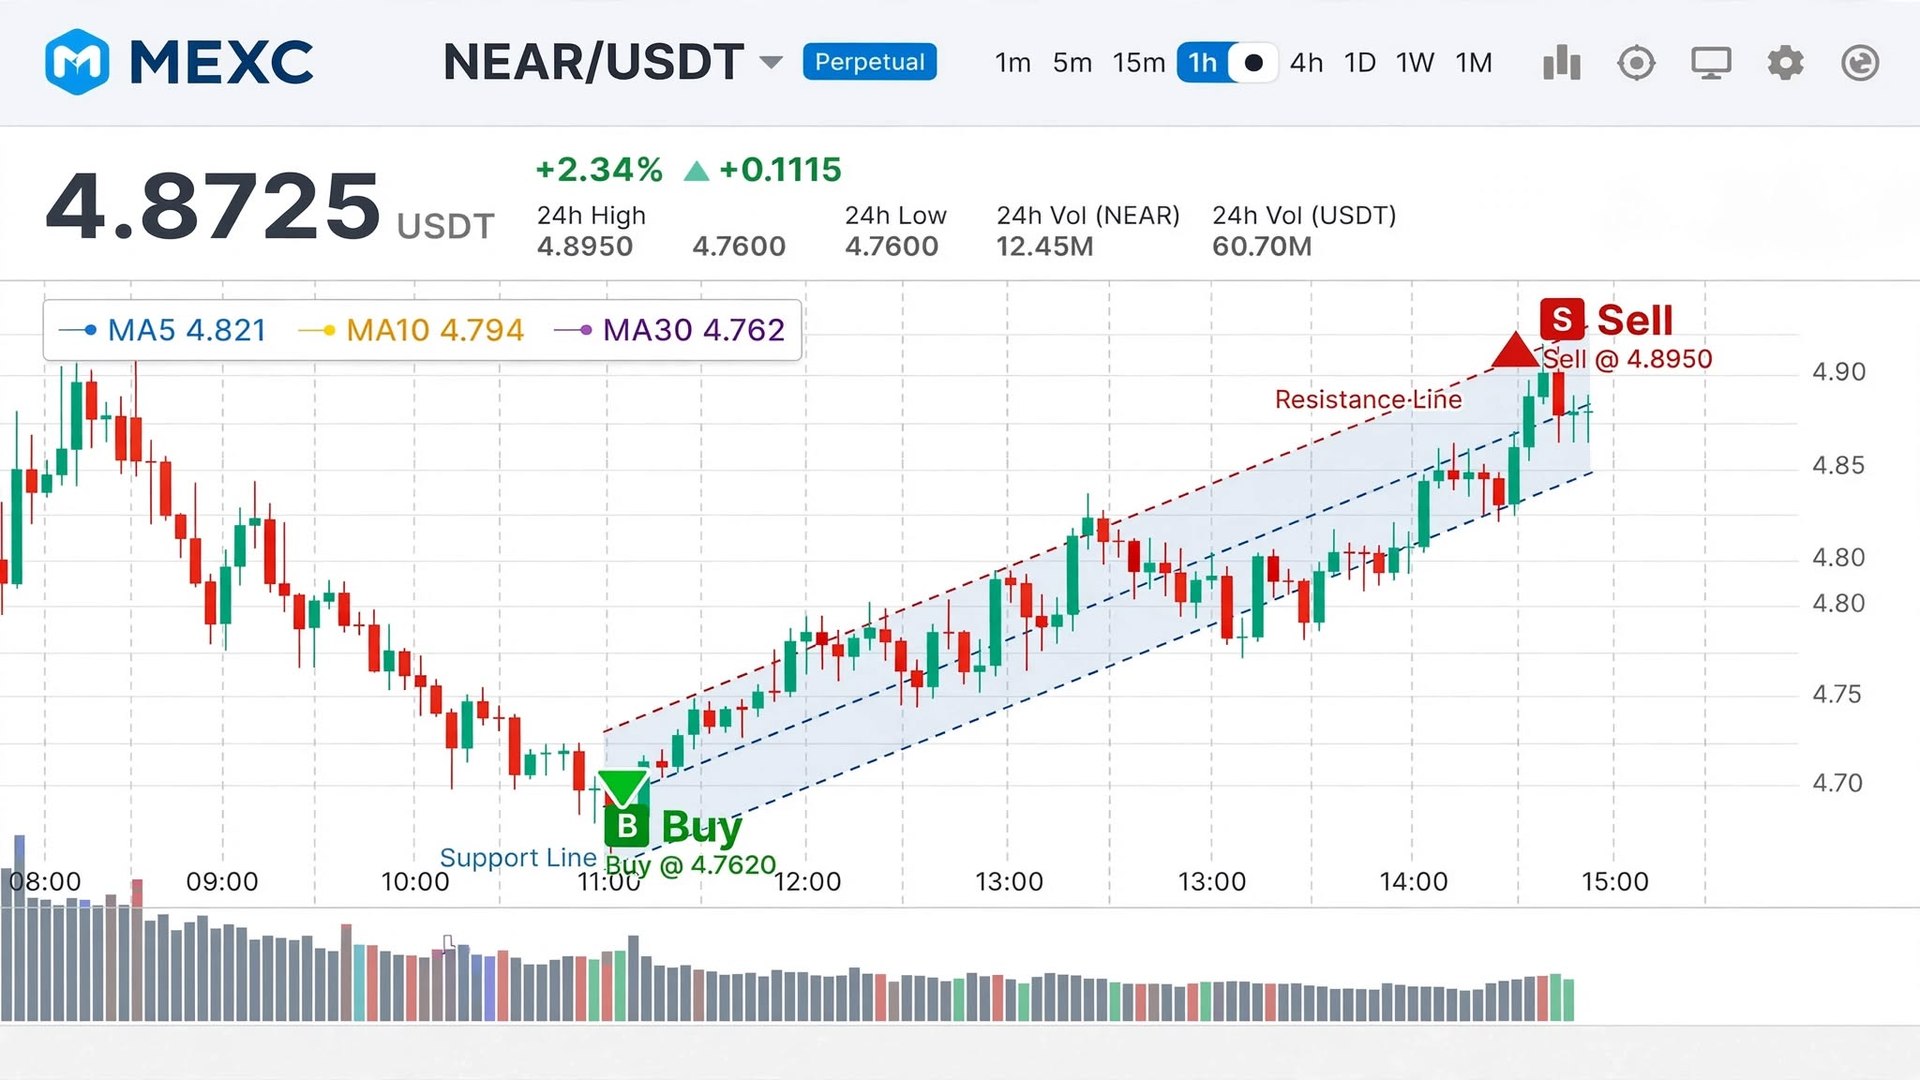Open the chart indicators bar icon

[1561, 63]
